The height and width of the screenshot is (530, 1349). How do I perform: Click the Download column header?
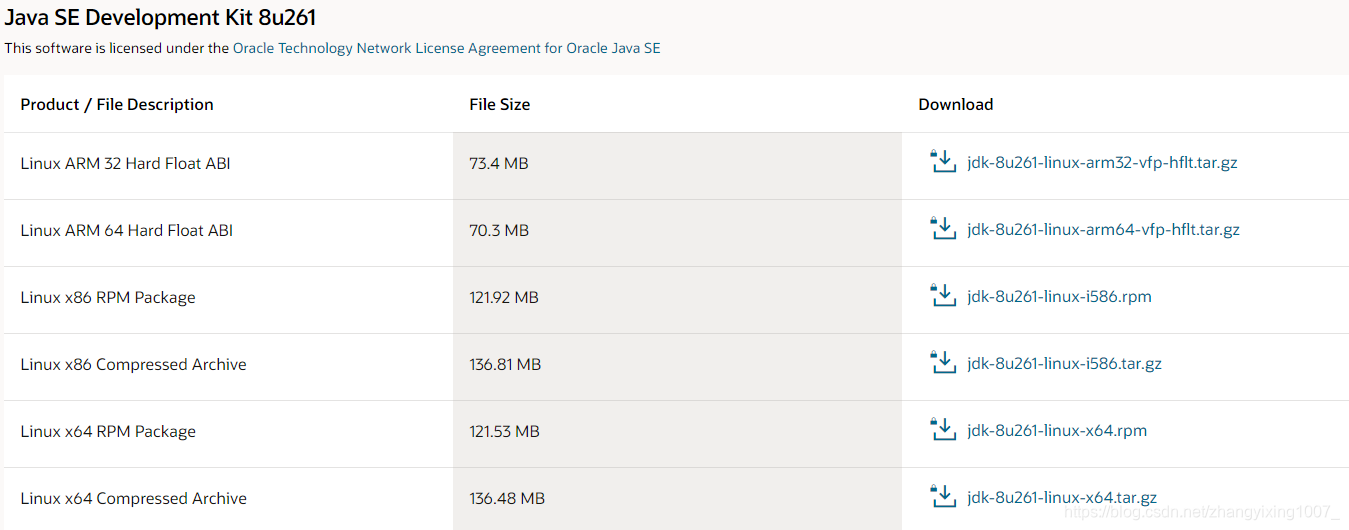(956, 104)
